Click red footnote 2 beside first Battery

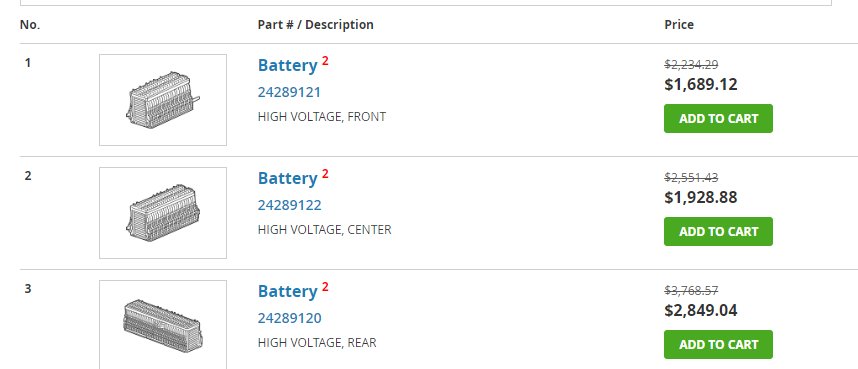click(x=325, y=61)
